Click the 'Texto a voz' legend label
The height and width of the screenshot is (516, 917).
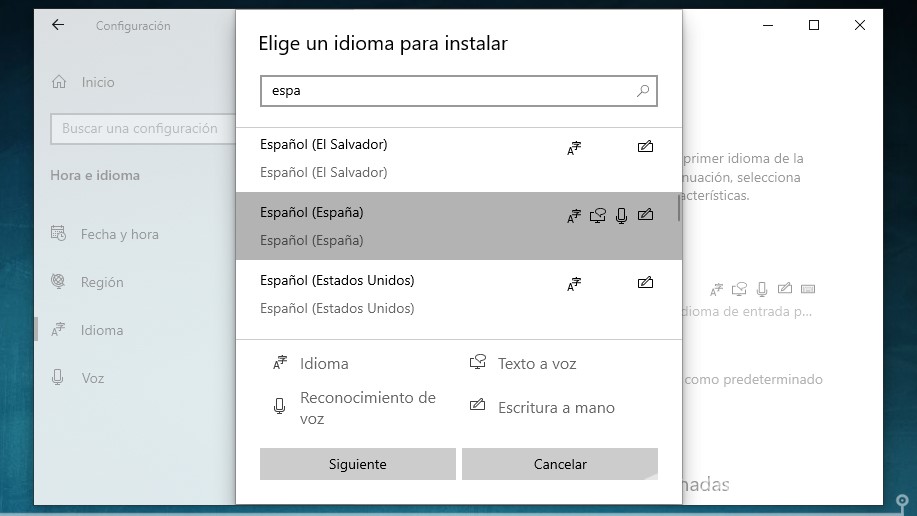pyautogui.click(x=537, y=364)
